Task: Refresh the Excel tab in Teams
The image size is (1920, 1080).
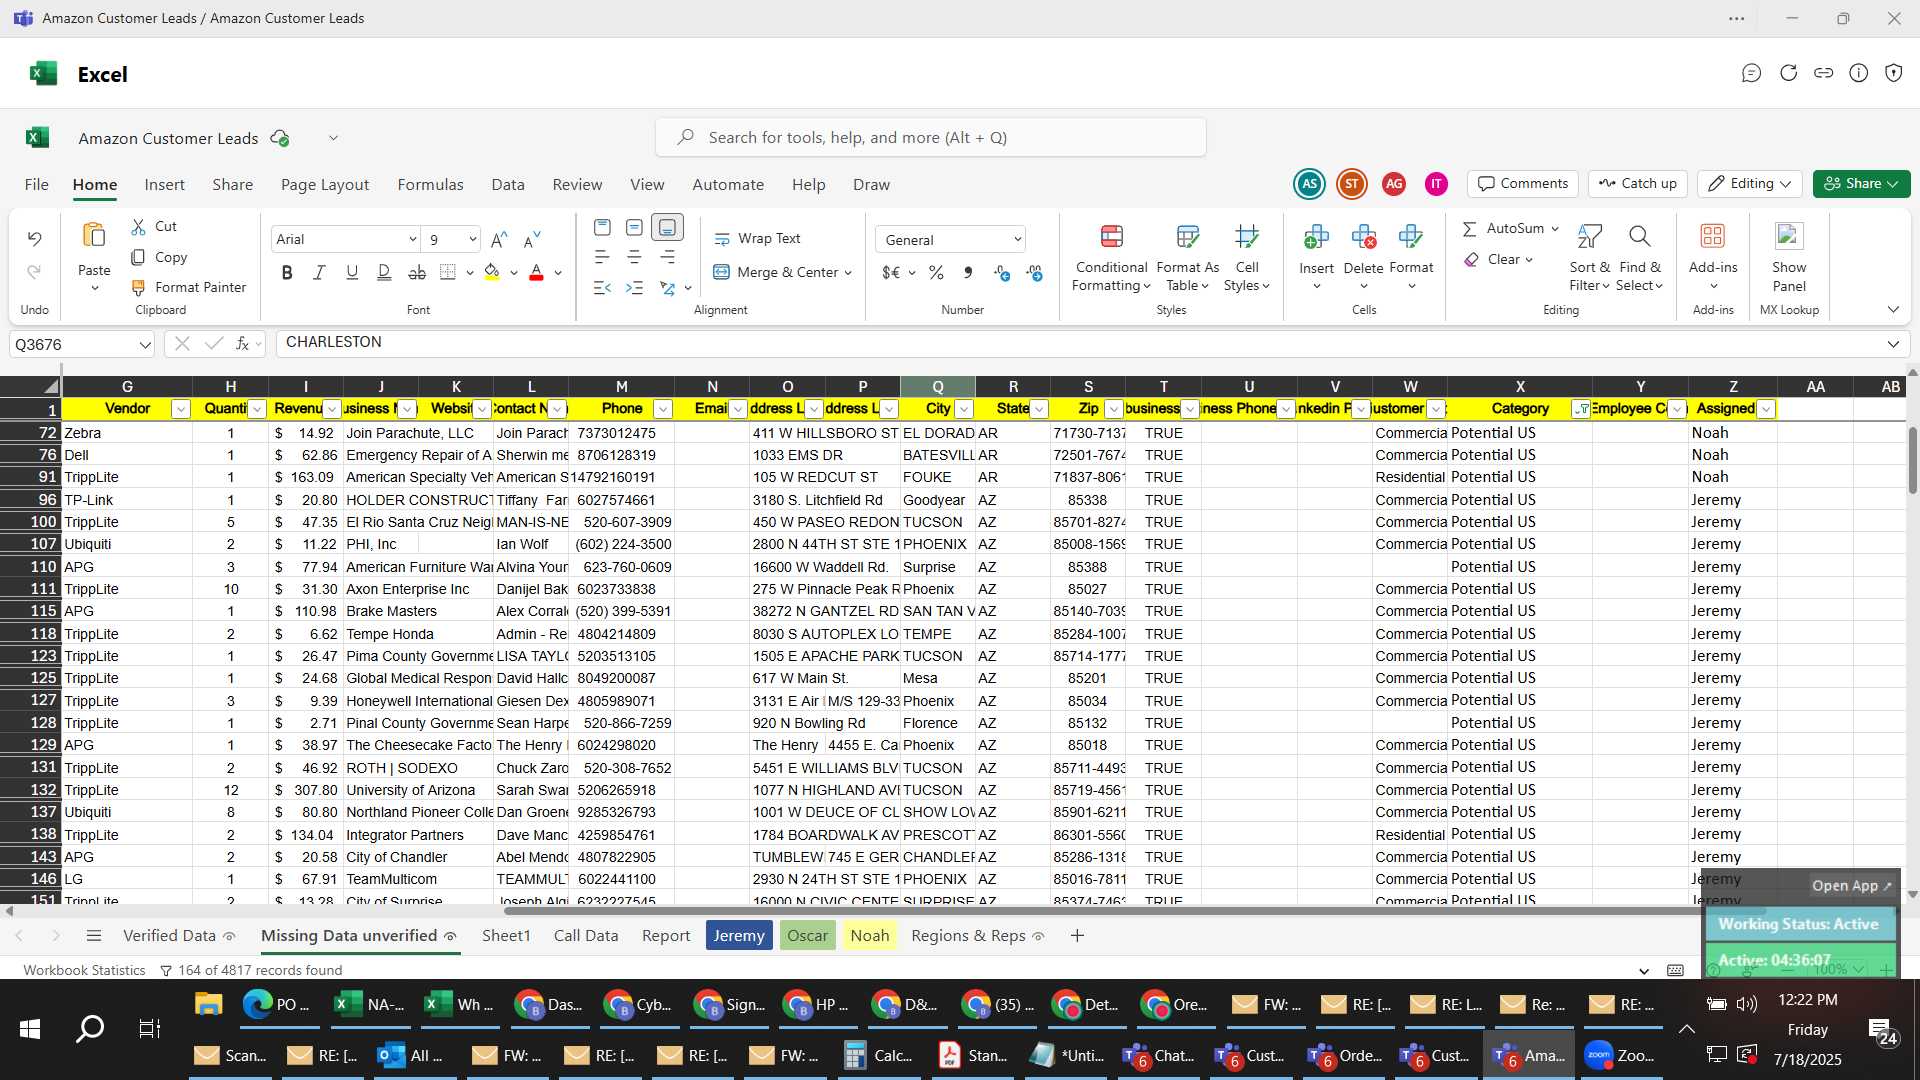Action: click(x=1788, y=73)
